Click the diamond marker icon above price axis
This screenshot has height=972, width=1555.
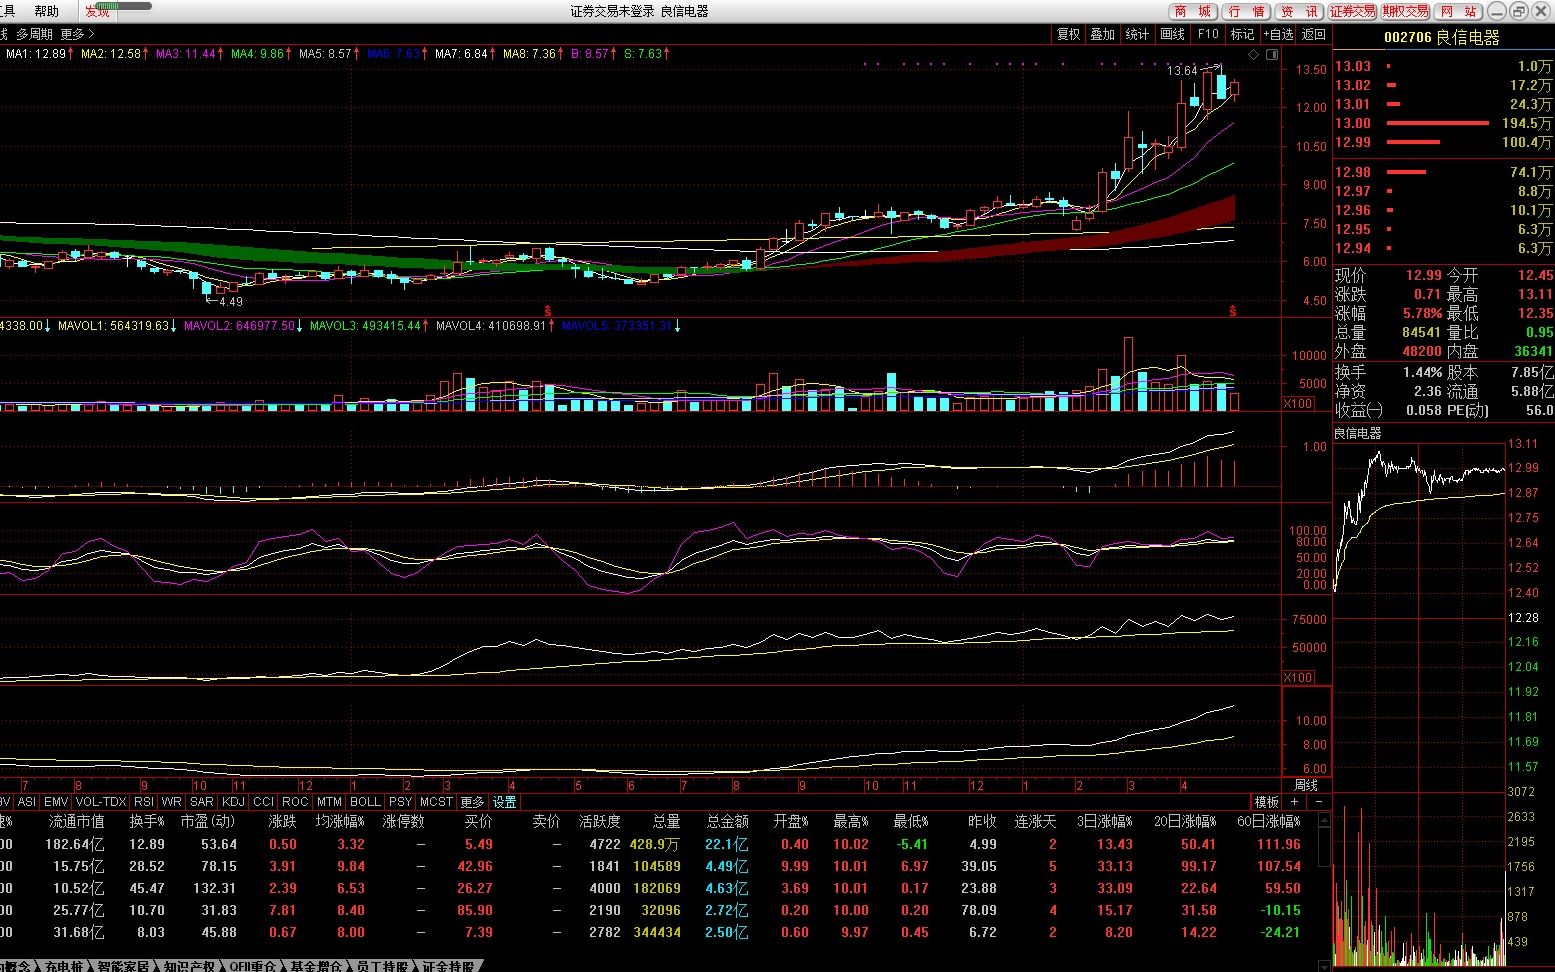1254,54
